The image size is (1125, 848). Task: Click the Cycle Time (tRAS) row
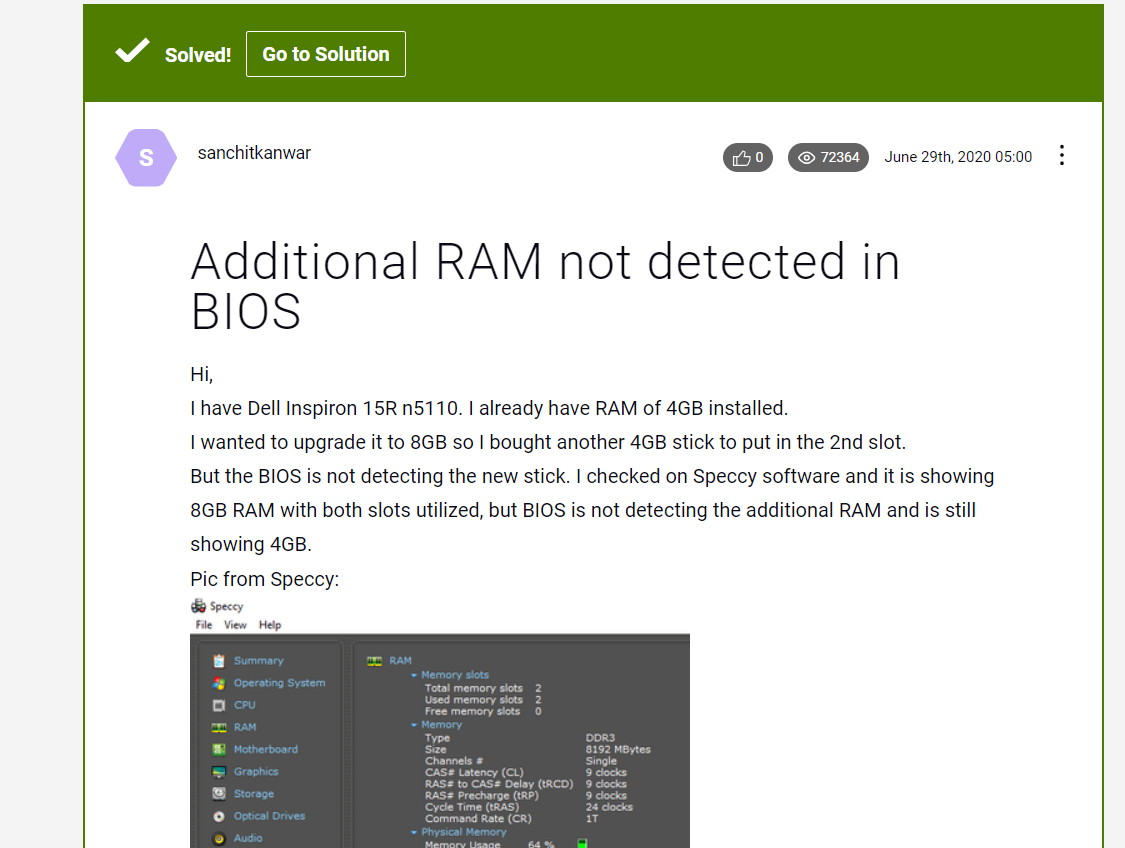coord(529,807)
